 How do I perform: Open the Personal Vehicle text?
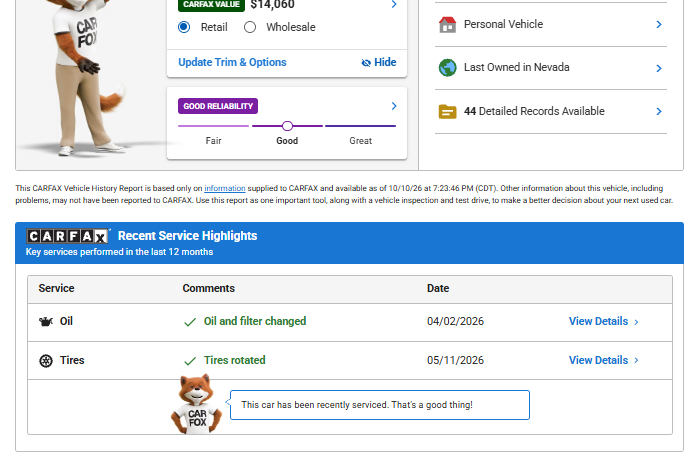click(503, 24)
